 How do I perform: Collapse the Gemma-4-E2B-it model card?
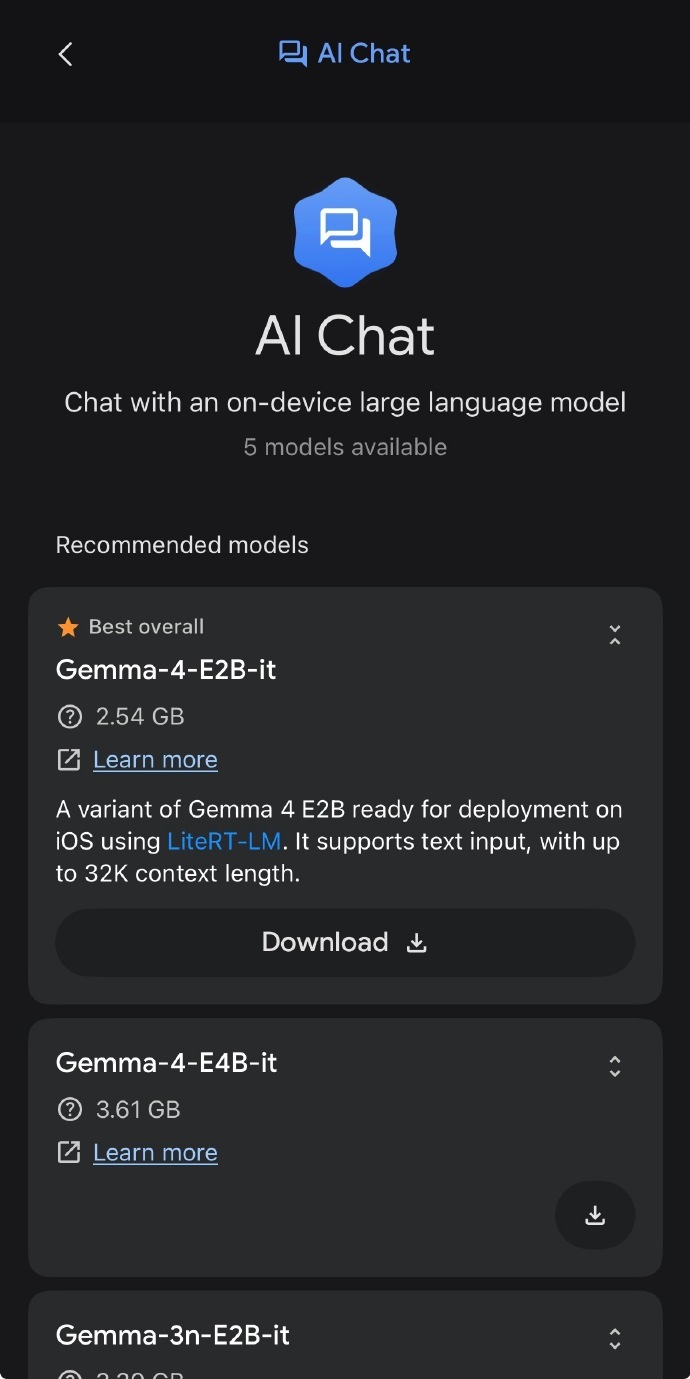pyautogui.click(x=615, y=635)
